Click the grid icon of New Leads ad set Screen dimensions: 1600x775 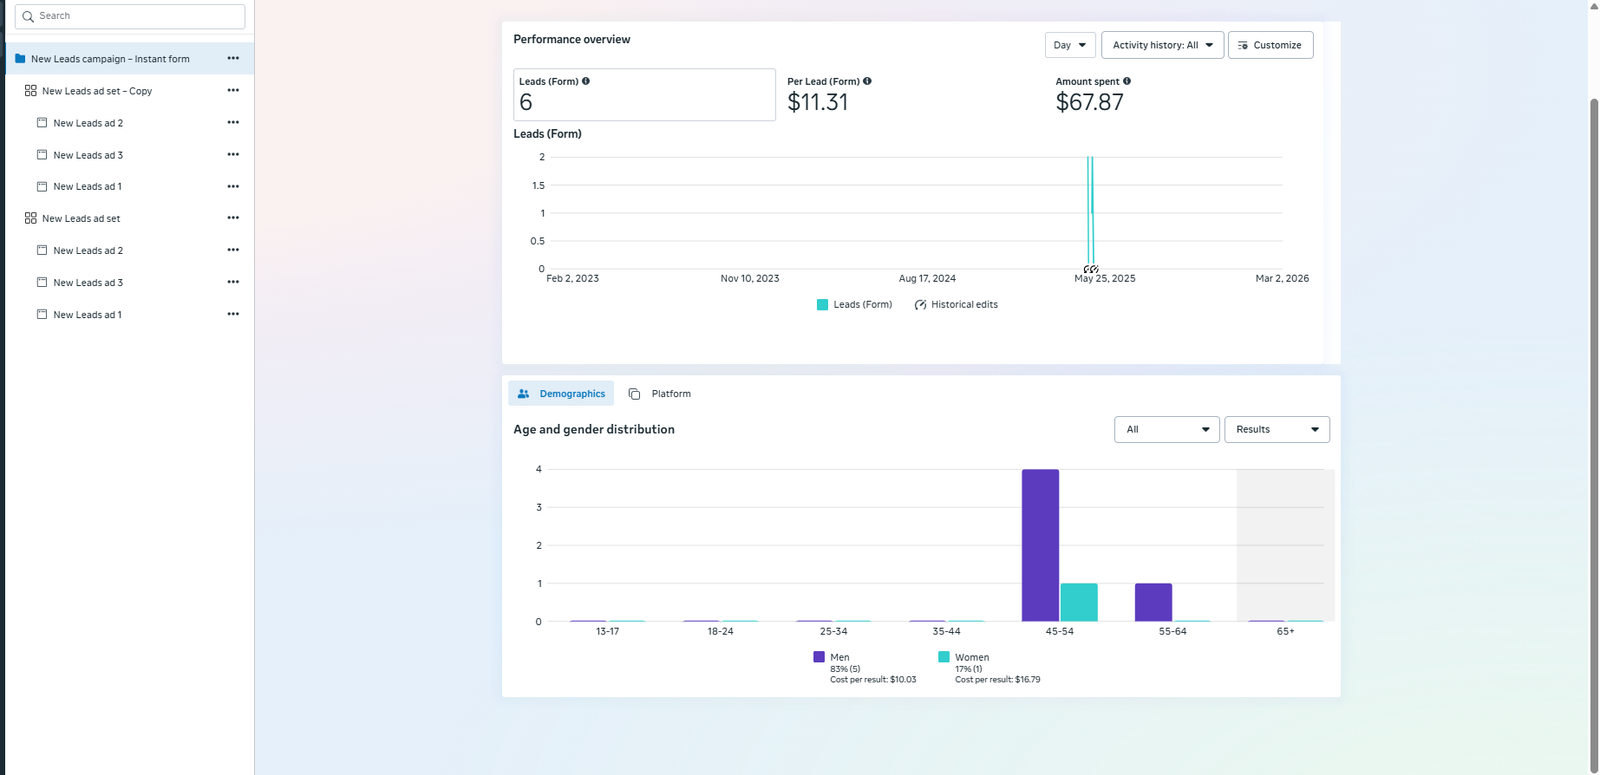[x=31, y=218]
